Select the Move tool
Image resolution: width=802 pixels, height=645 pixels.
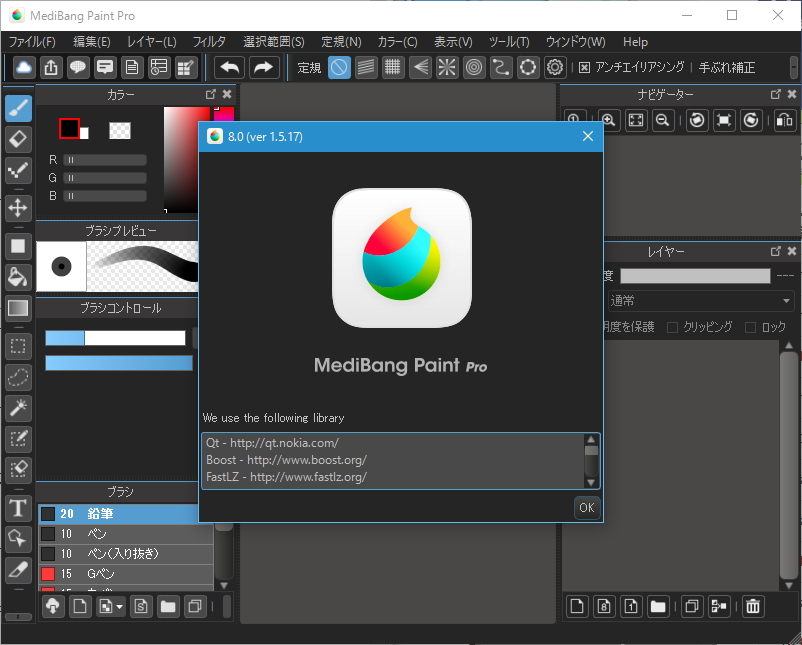pyautogui.click(x=17, y=208)
